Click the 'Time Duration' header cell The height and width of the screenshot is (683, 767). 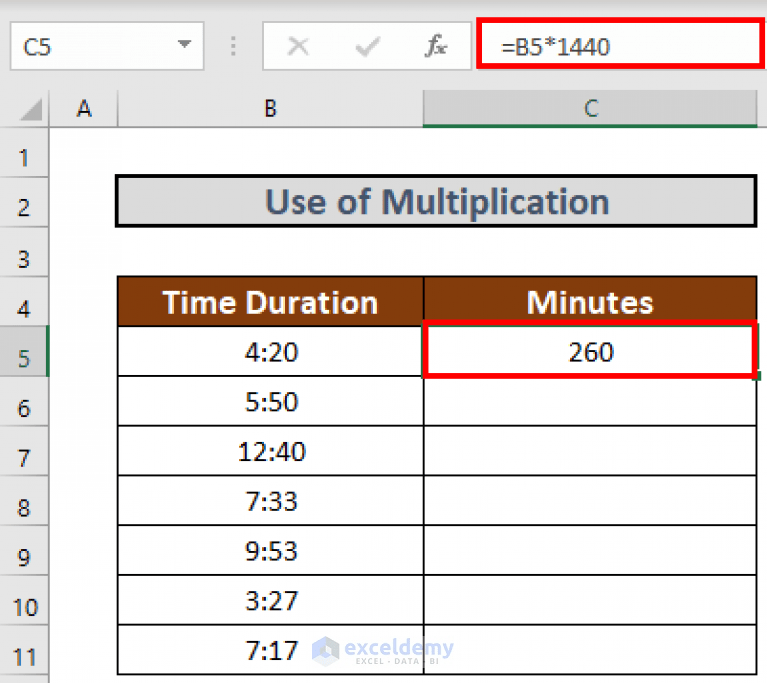[x=271, y=302]
